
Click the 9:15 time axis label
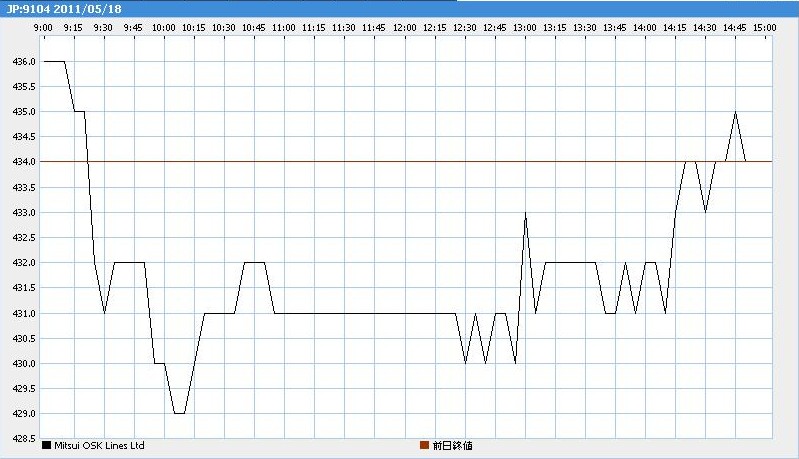point(73,28)
